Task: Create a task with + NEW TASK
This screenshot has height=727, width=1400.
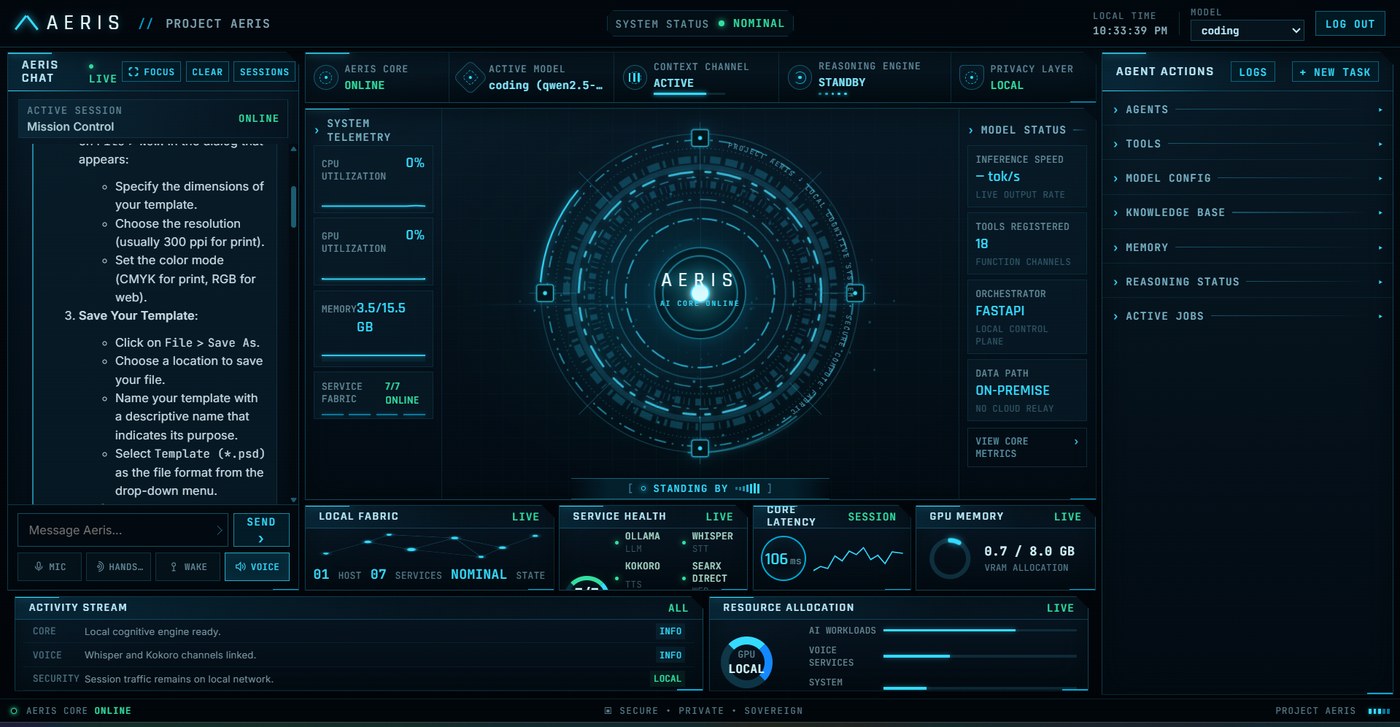Action: click(1336, 72)
